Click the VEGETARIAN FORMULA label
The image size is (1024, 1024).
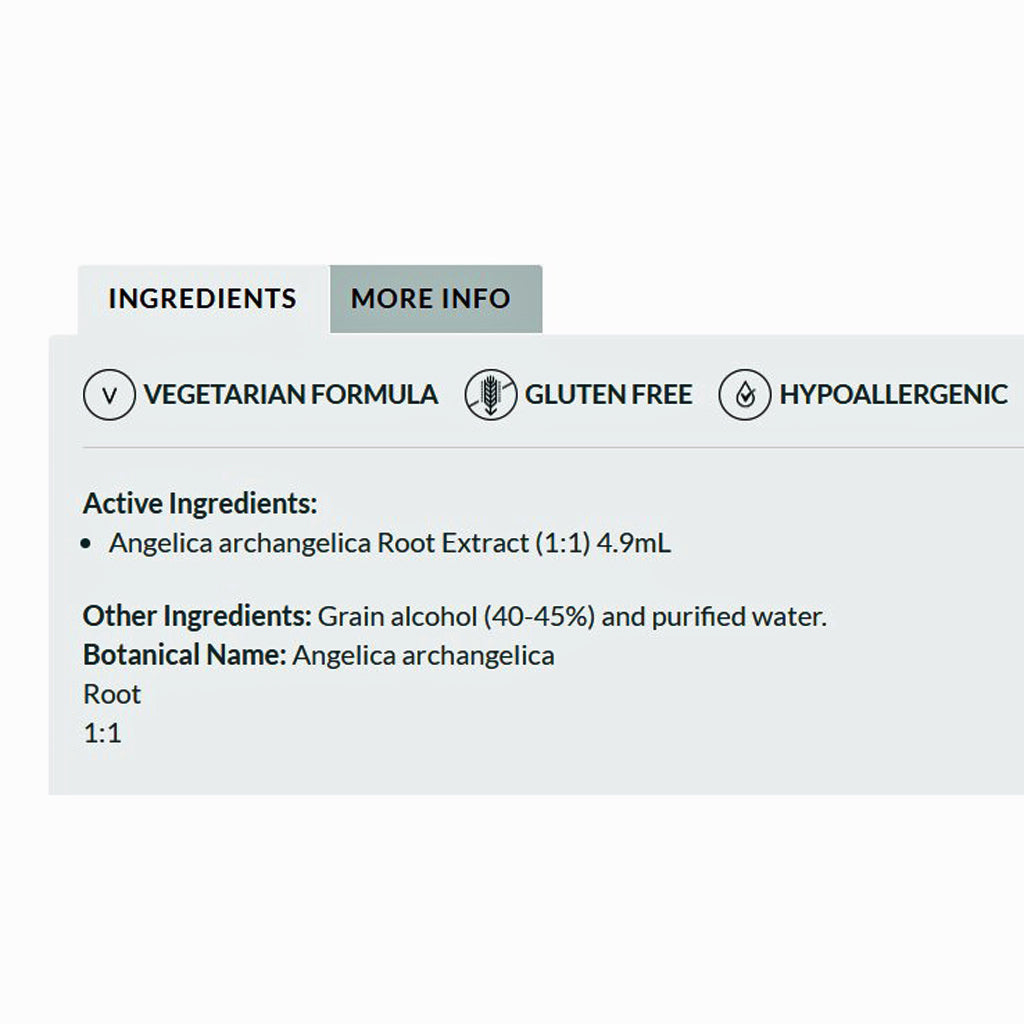(290, 394)
